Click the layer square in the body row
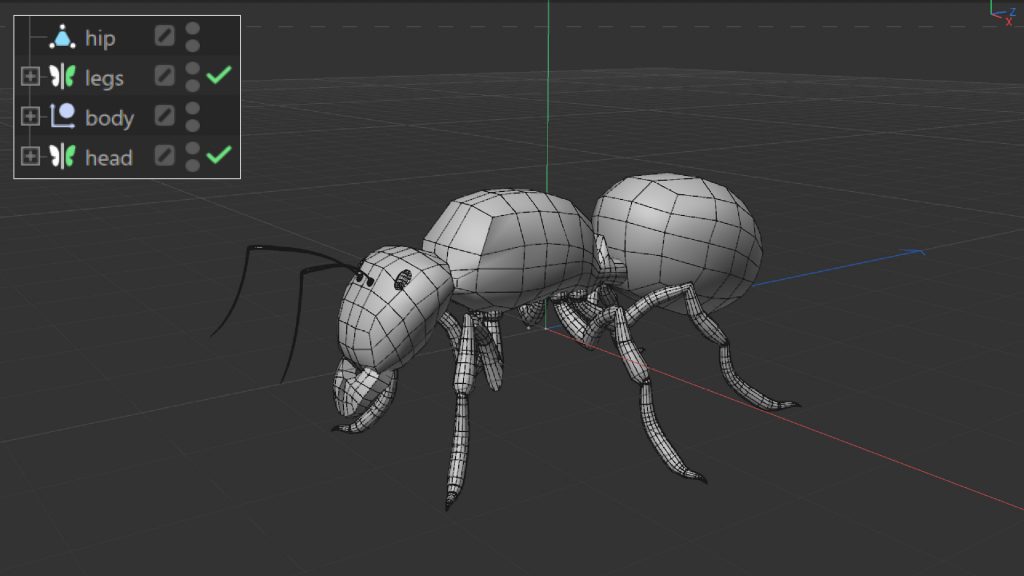Viewport: 1024px width, 576px height. click(x=164, y=116)
